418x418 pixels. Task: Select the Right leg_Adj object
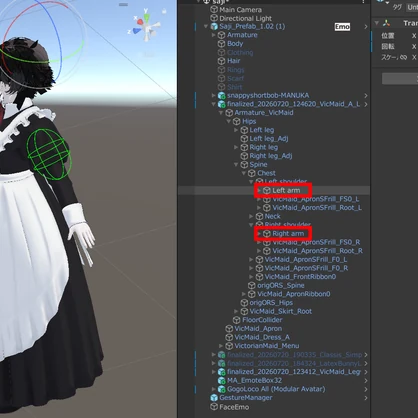click(270, 156)
